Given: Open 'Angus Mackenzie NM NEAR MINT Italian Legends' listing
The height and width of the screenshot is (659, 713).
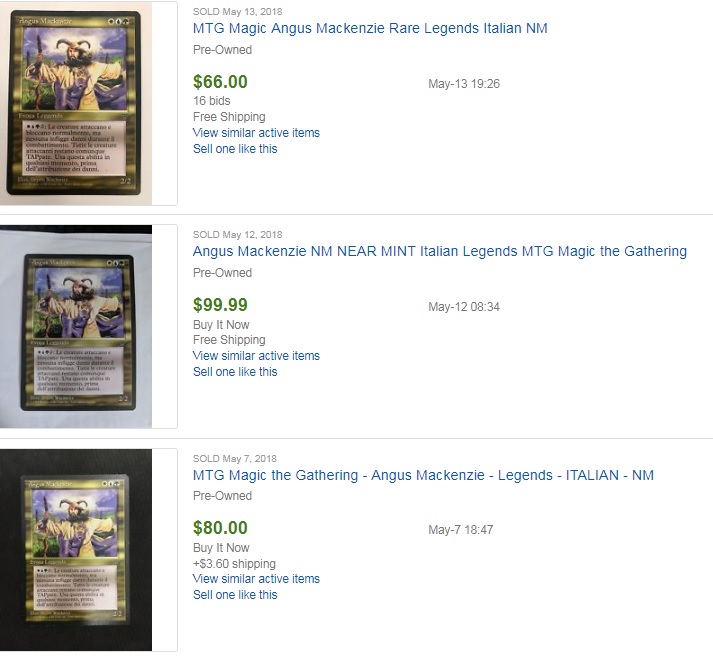Looking at the screenshot, I should [440, 251].
